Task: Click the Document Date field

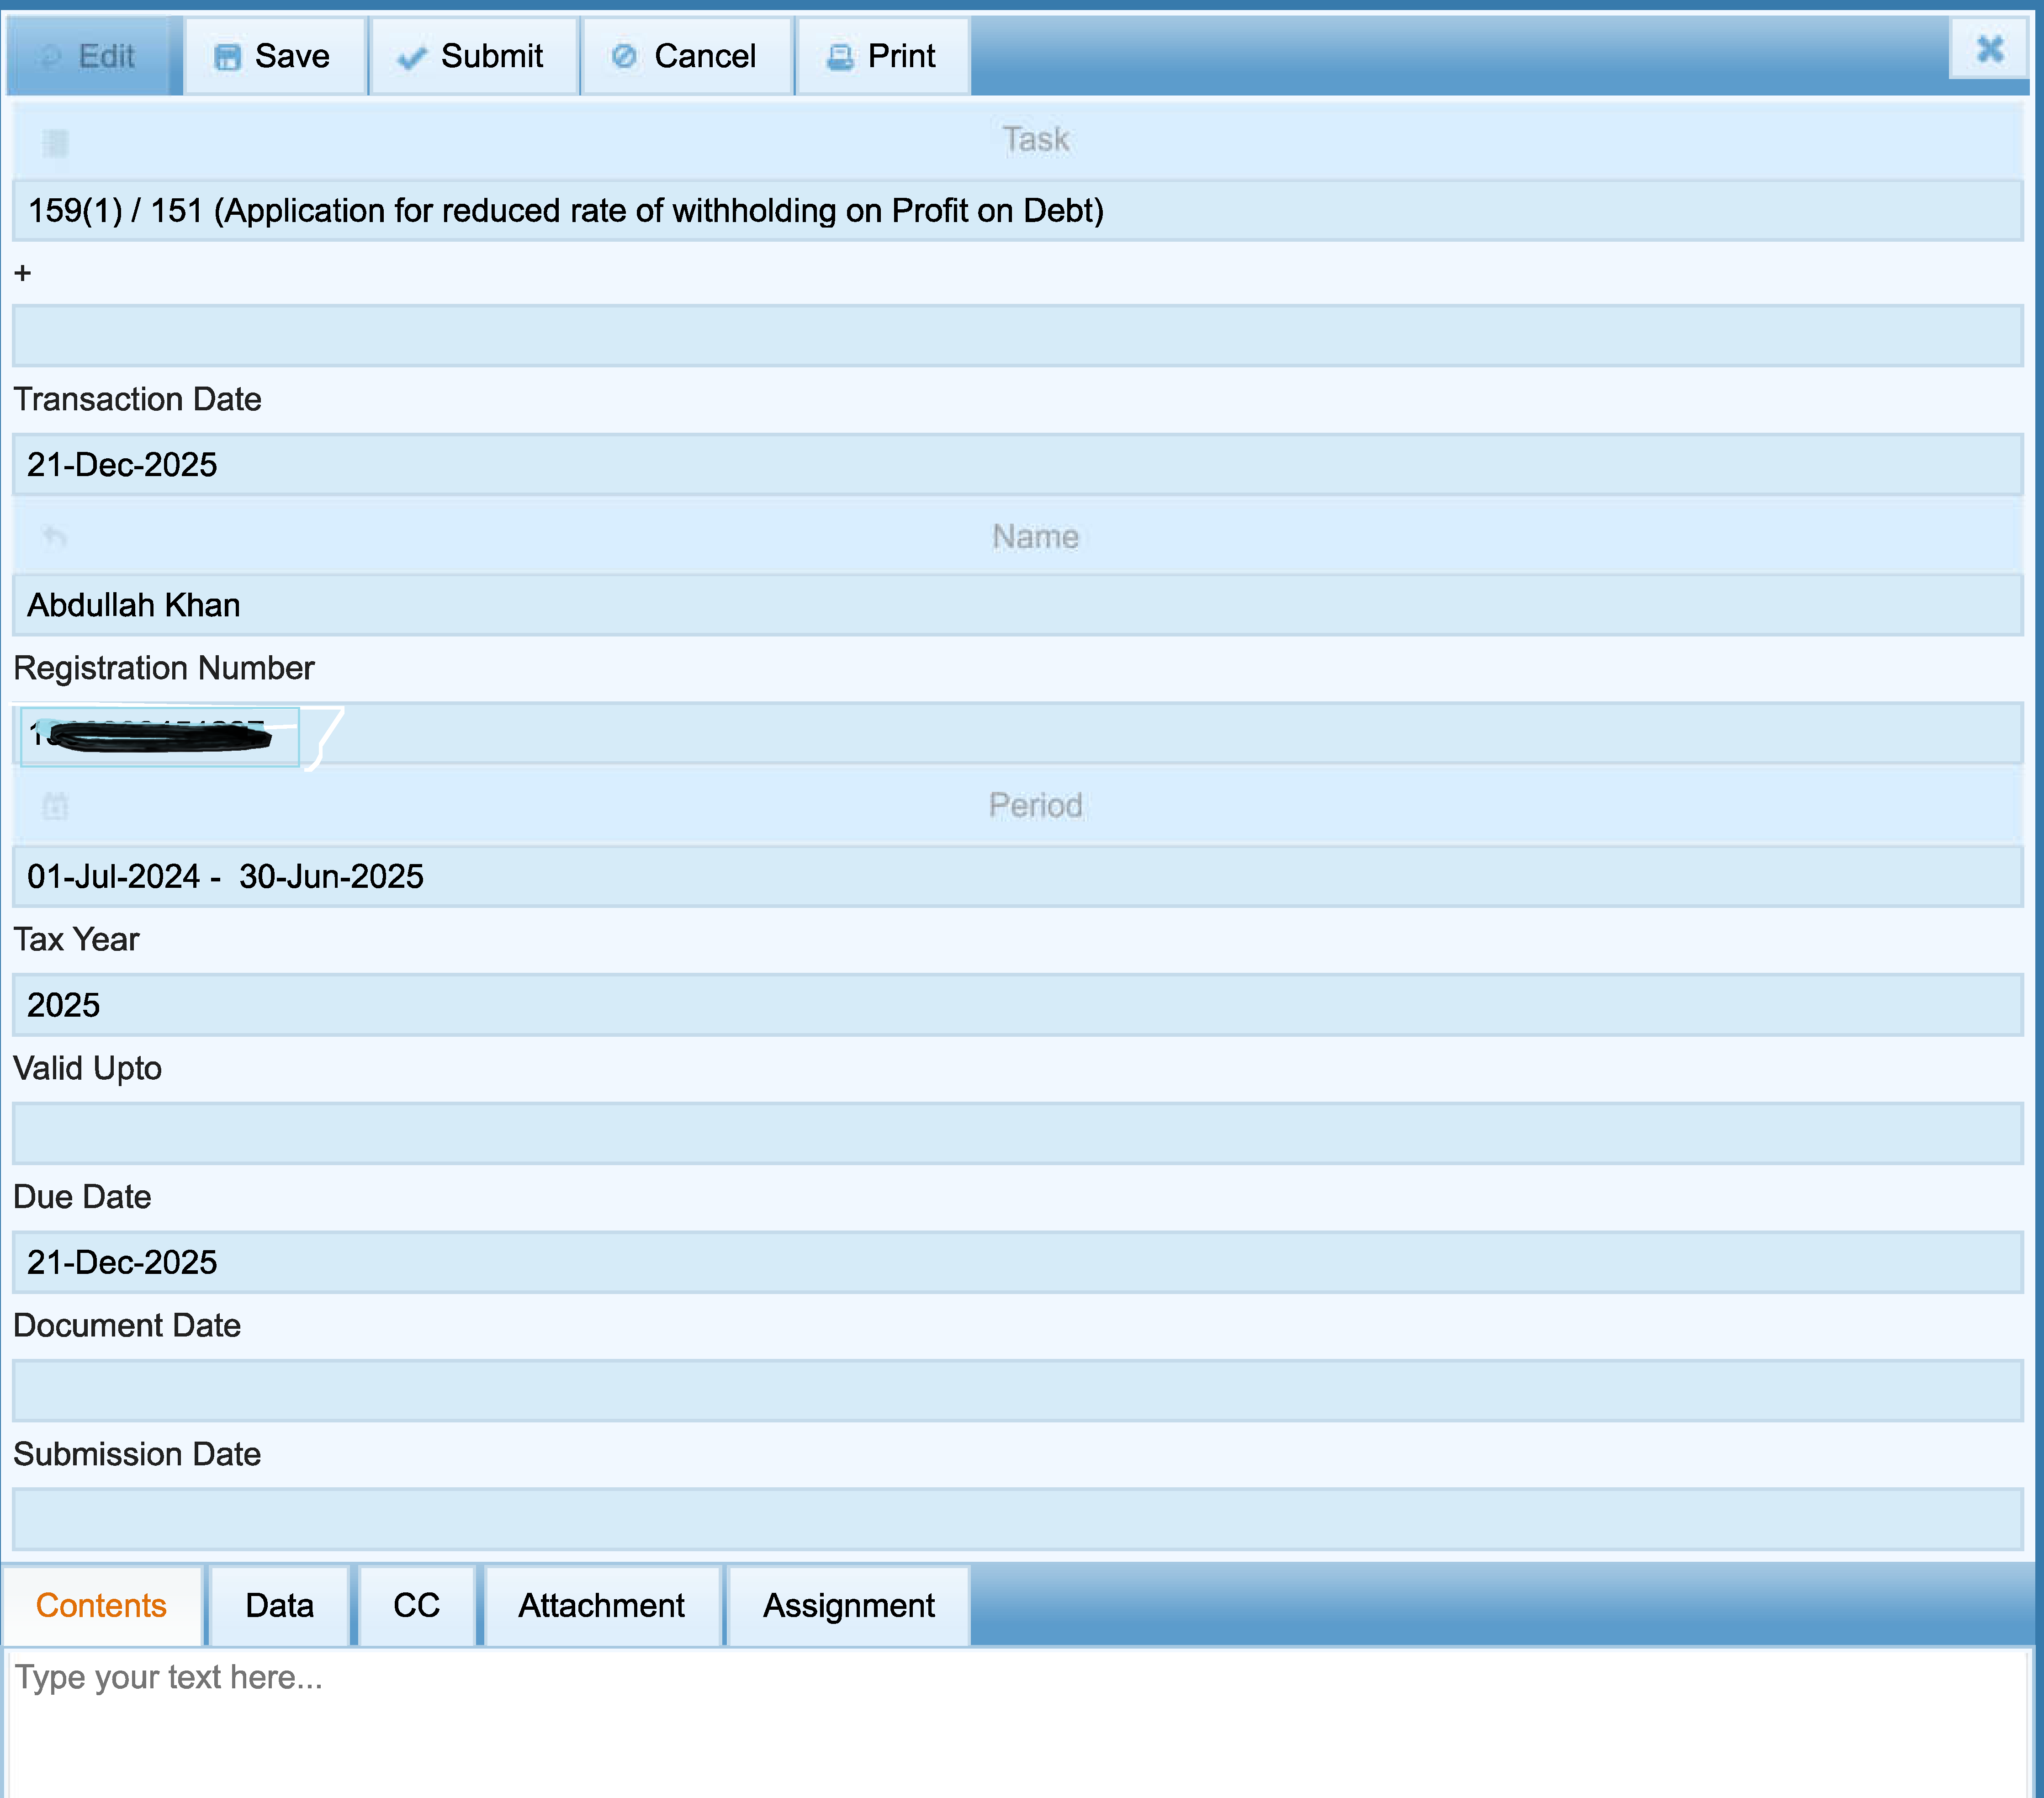Action: tap(1017, 1390)
